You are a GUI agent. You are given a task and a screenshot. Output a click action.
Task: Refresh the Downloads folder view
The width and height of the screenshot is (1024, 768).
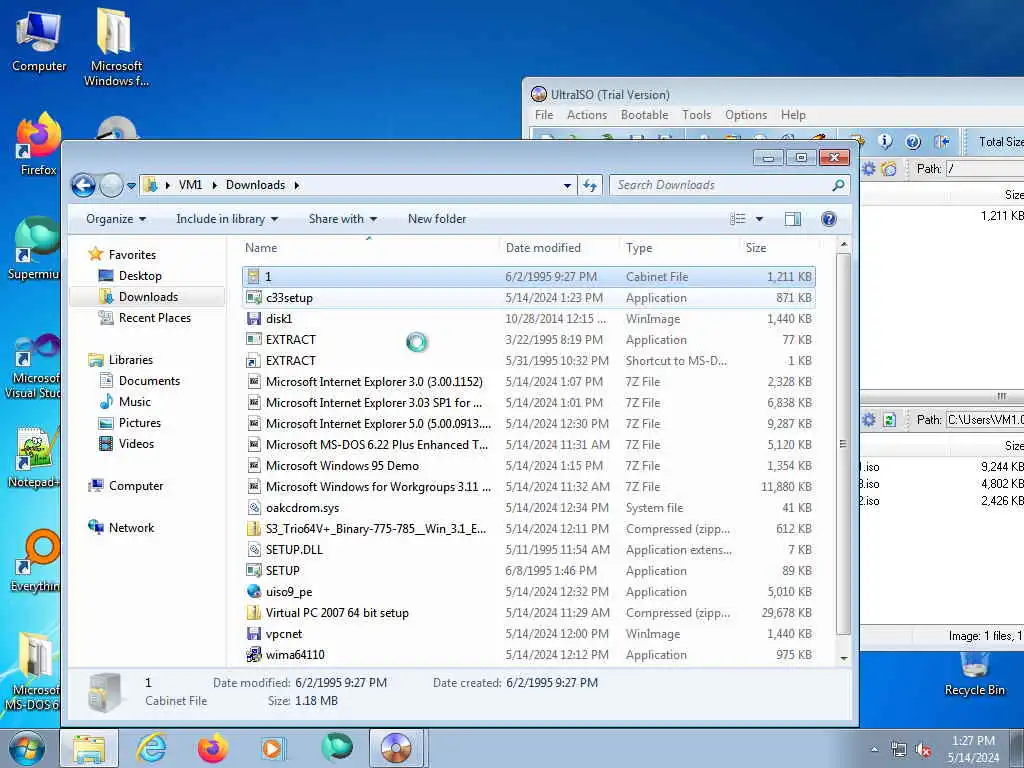[x=590, y=185]
